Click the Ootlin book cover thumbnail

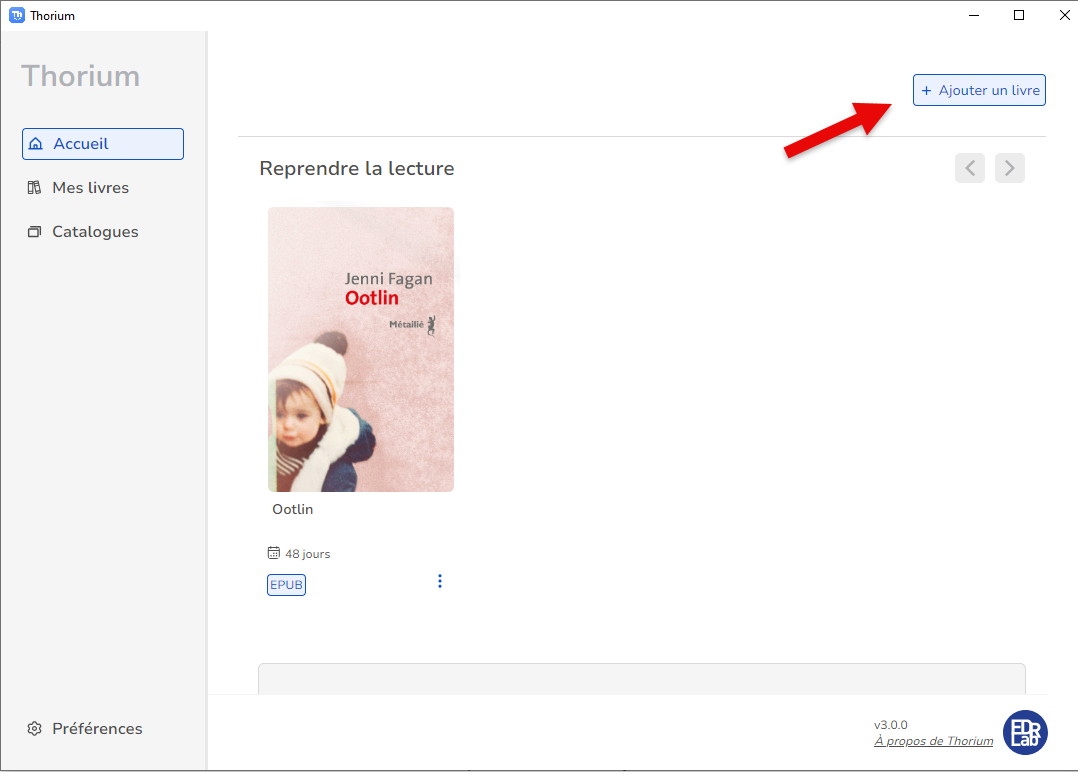click(361, 349)
